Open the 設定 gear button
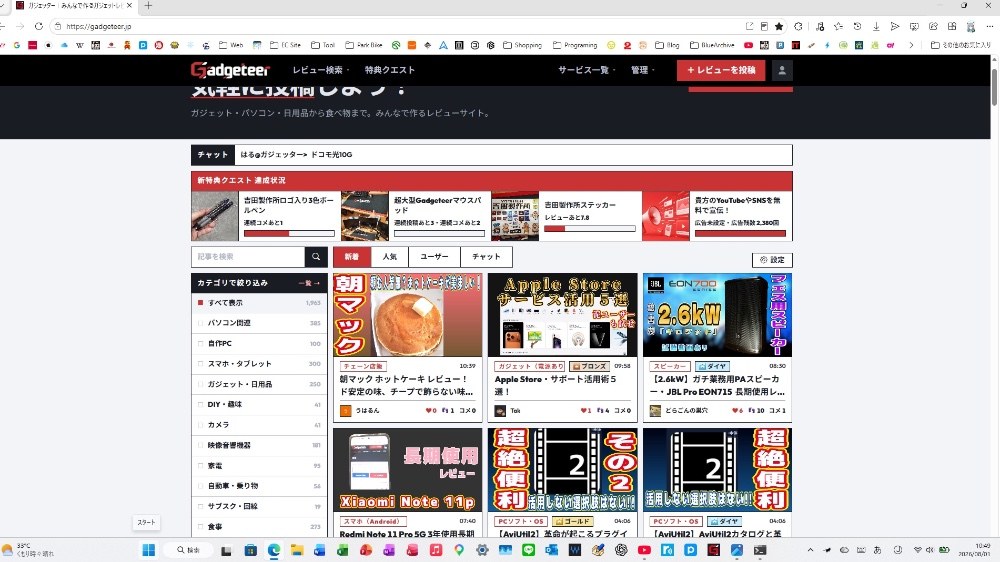This screenshot has height=562, width=1000. point(772,260)
